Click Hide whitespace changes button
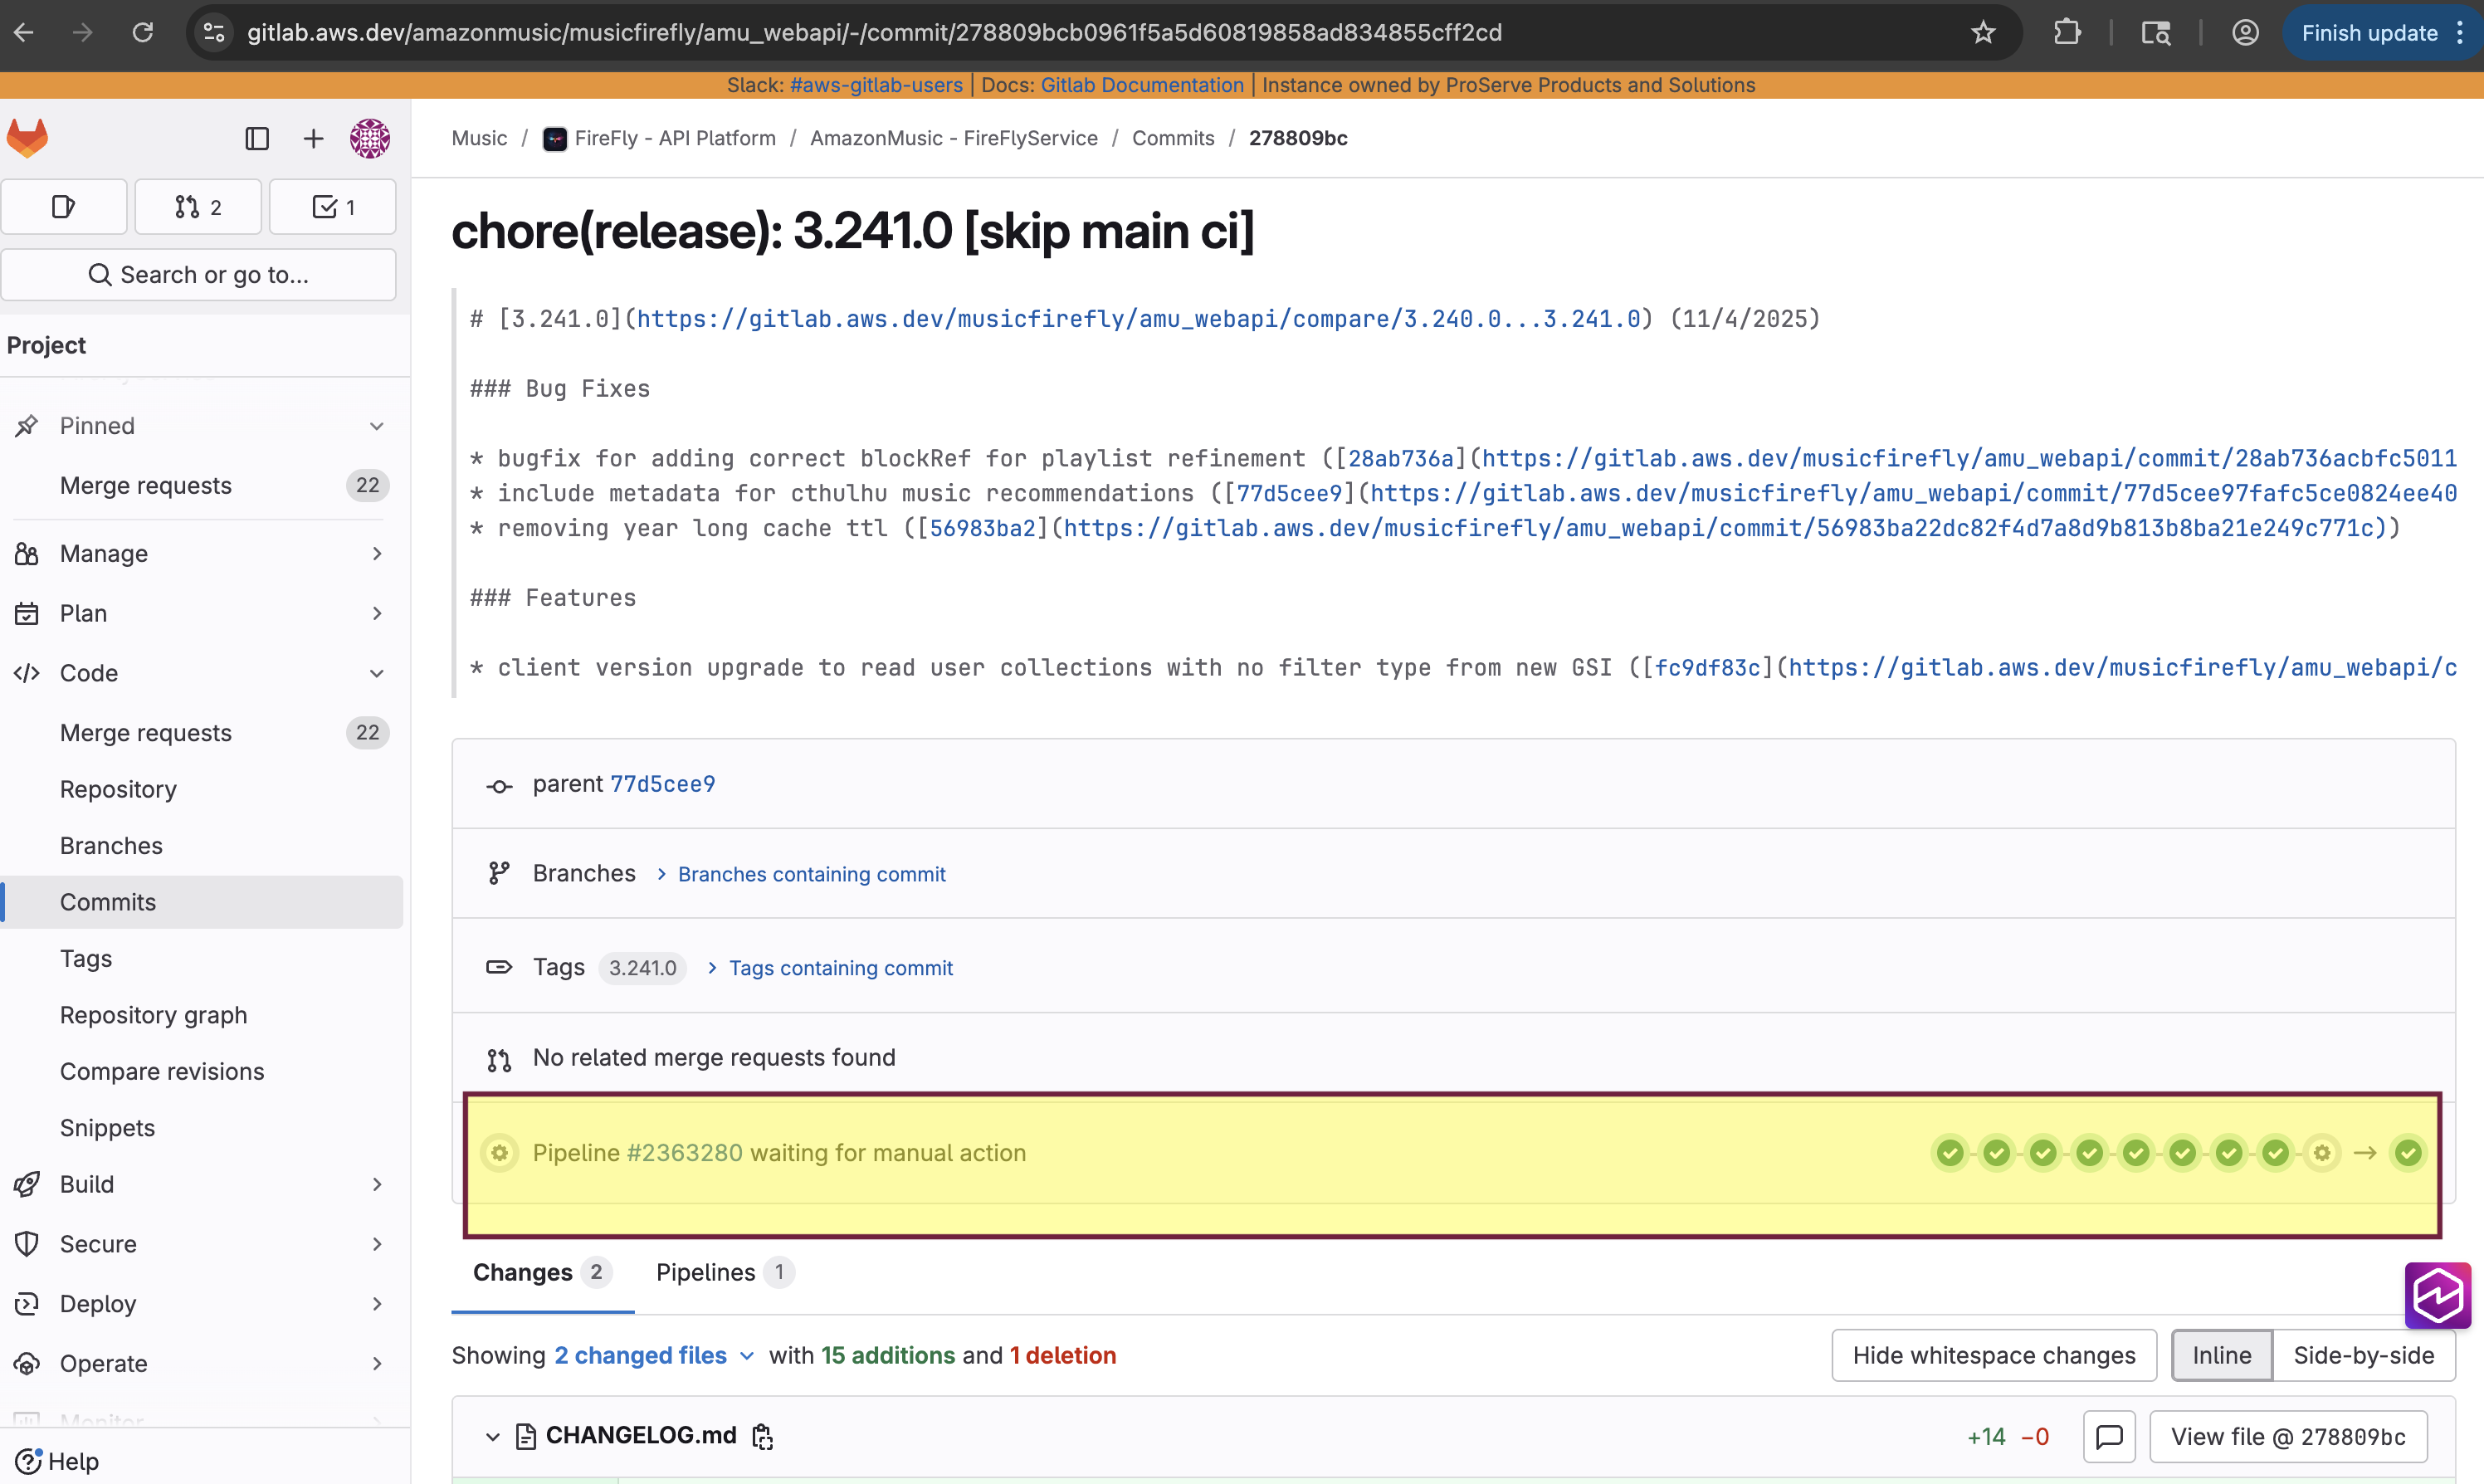 [1993, 1355]
